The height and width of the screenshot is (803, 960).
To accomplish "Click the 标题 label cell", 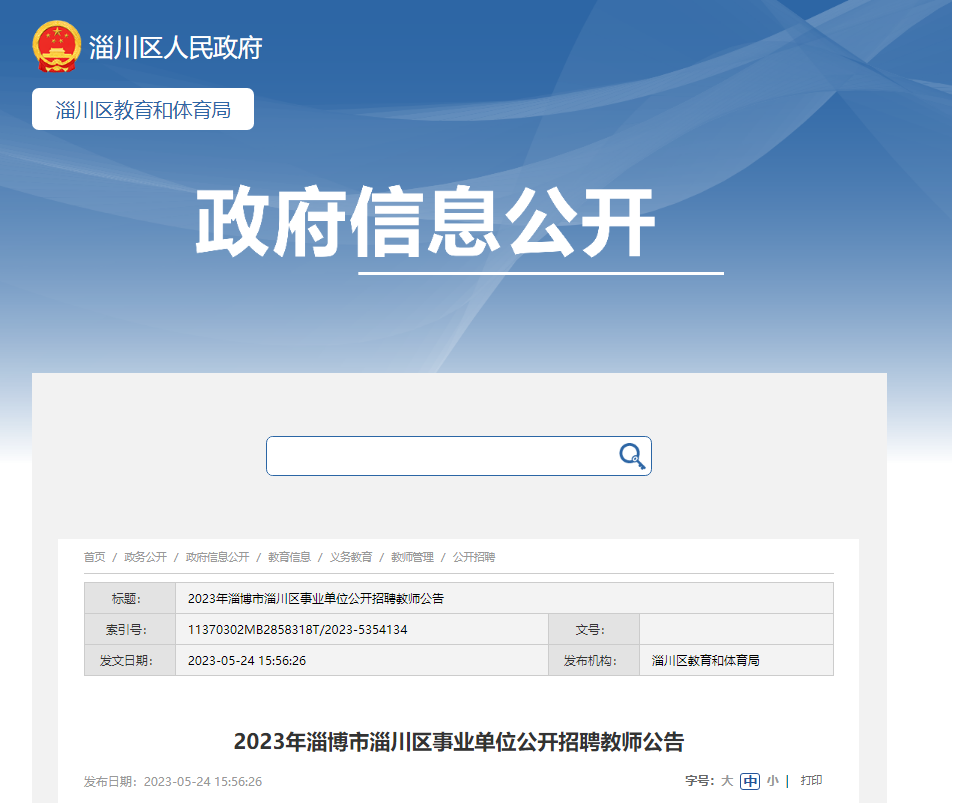I will coord(130,598).
